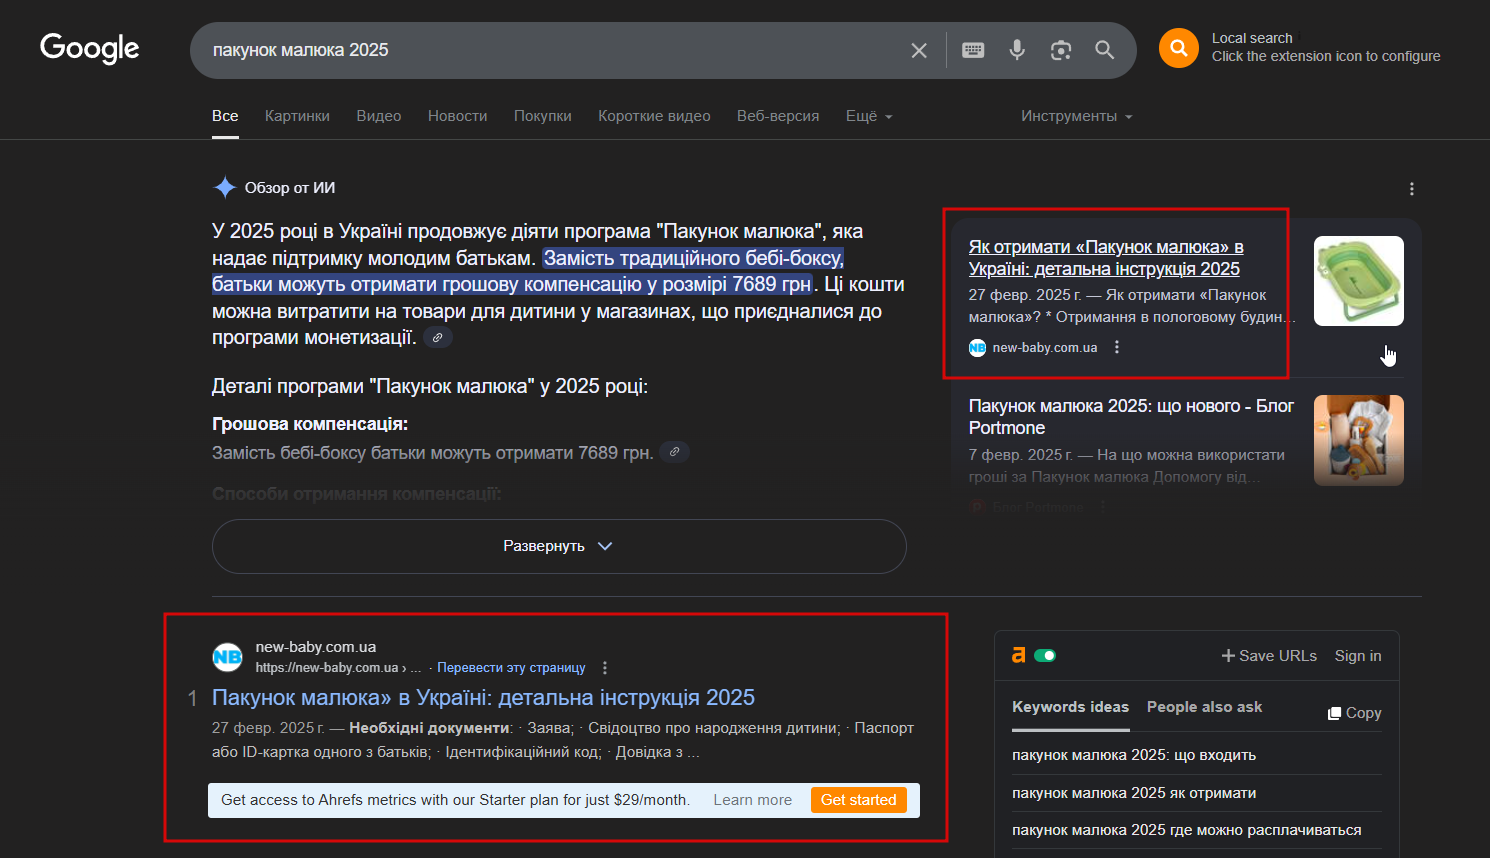Open three-dot menu next to new-baby.com.ua card
The height and width of the screenshot is (858, 1490).
pyautogui.click(x=1117, y=347)
